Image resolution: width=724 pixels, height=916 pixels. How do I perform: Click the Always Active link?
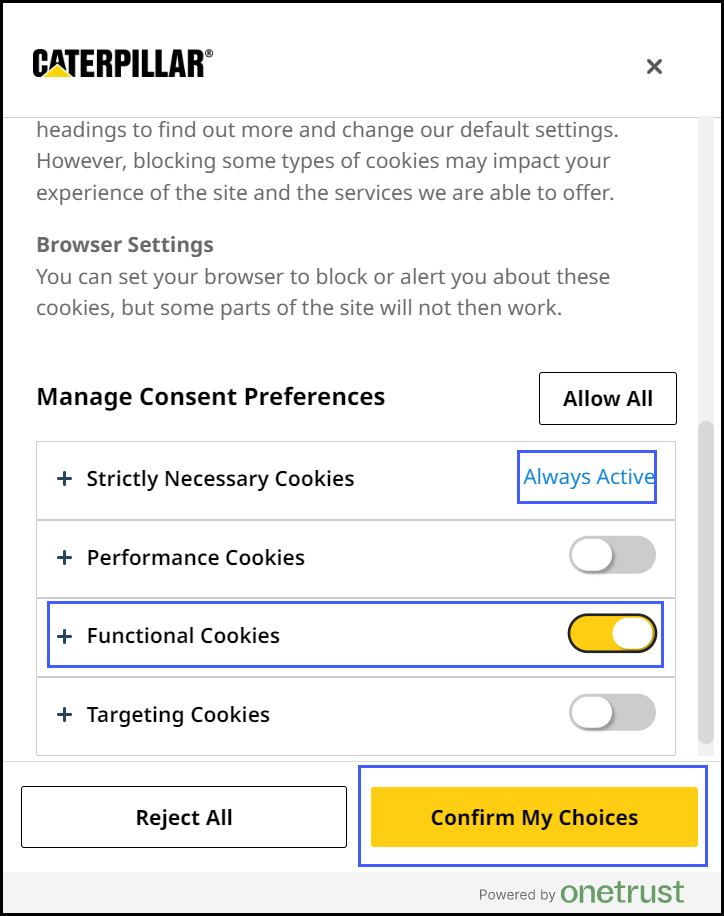[x=587, y=477]
